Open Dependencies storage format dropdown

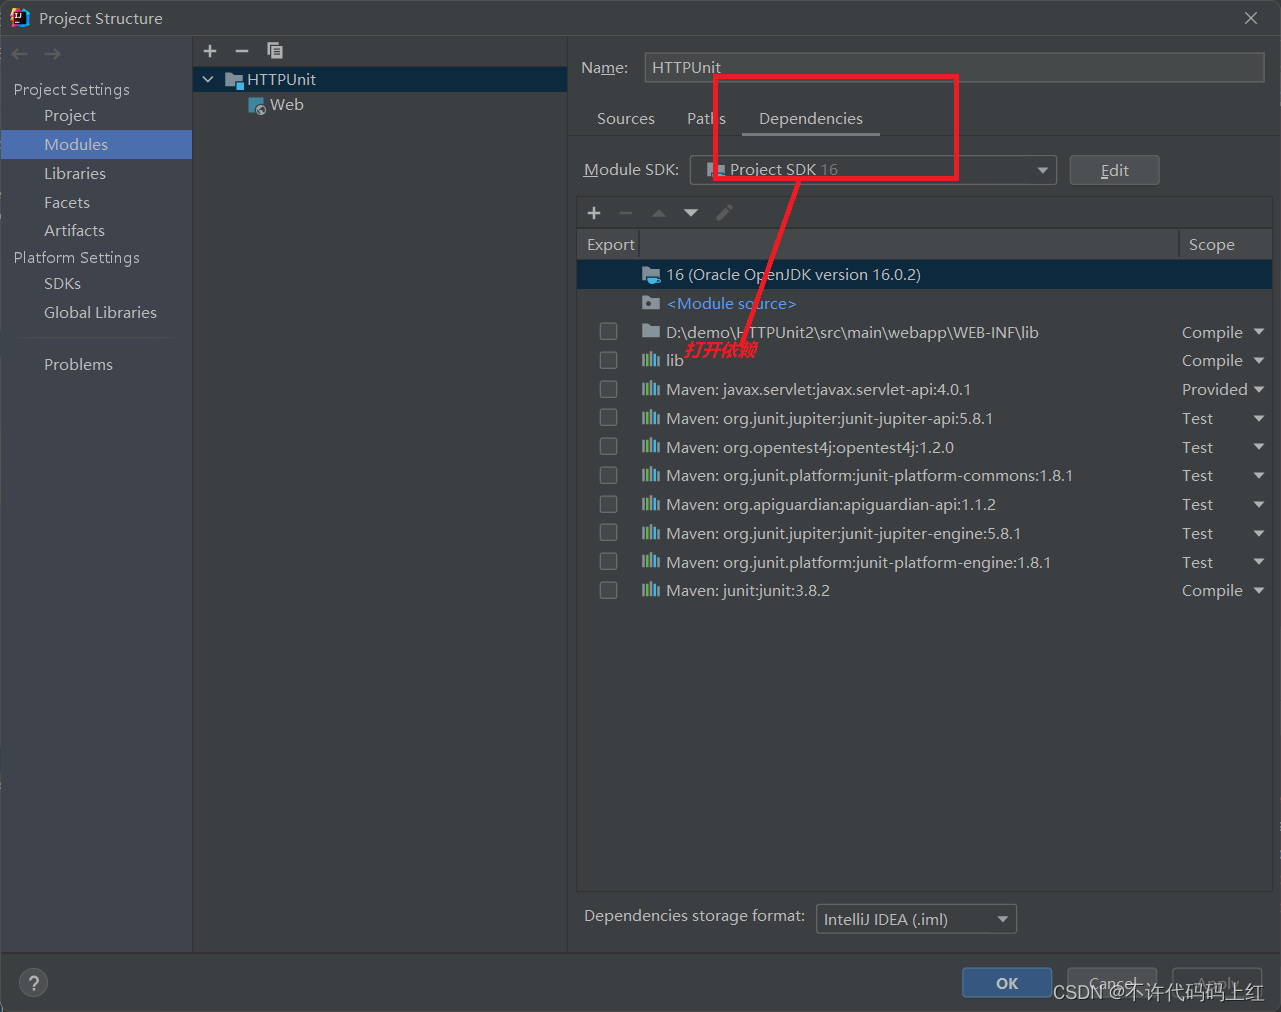(917, 919)
